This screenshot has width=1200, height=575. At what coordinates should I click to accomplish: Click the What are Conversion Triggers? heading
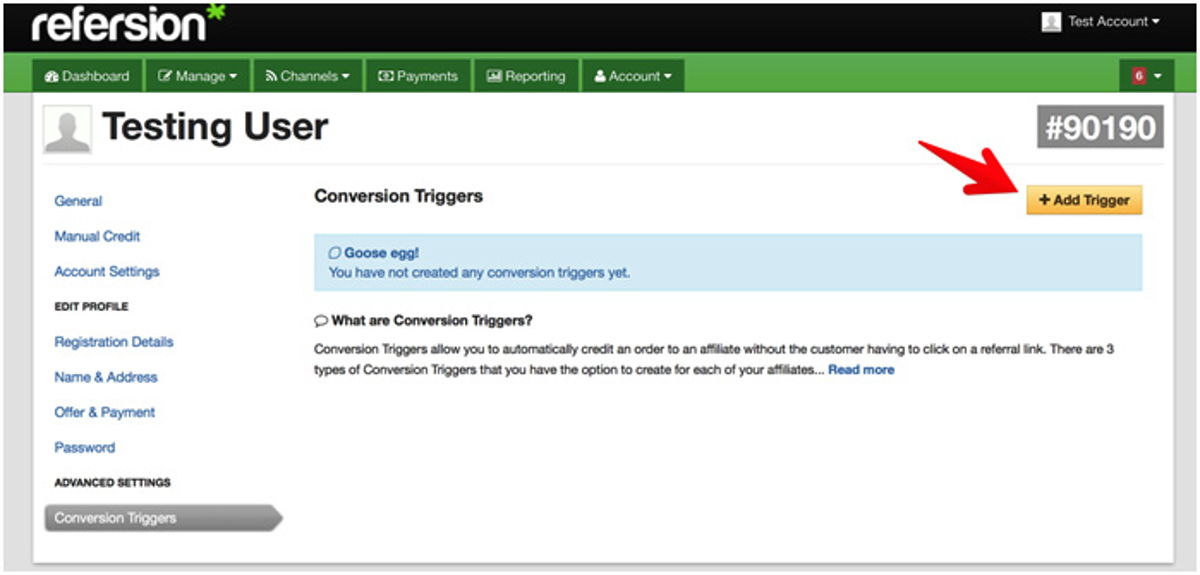pos(432,321)
